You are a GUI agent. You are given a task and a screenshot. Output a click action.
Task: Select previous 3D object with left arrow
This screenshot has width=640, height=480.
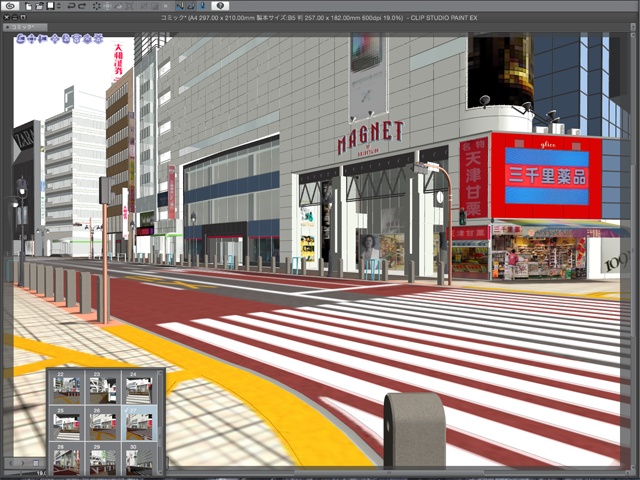pos(11,463)
